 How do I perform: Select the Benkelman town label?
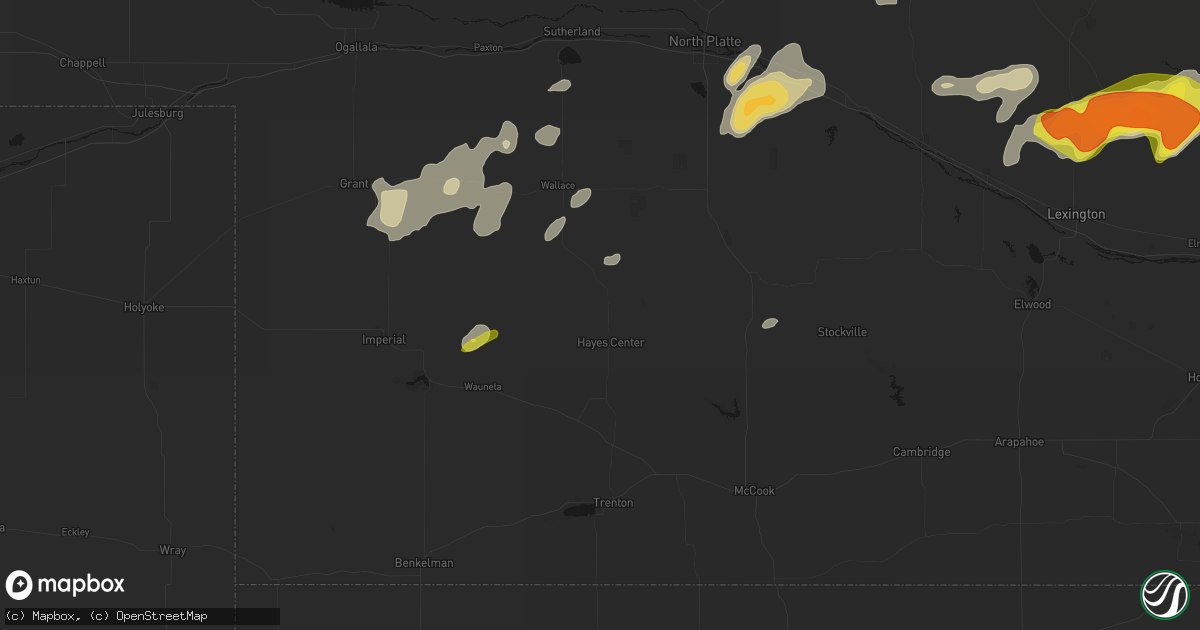coord(423,563)
